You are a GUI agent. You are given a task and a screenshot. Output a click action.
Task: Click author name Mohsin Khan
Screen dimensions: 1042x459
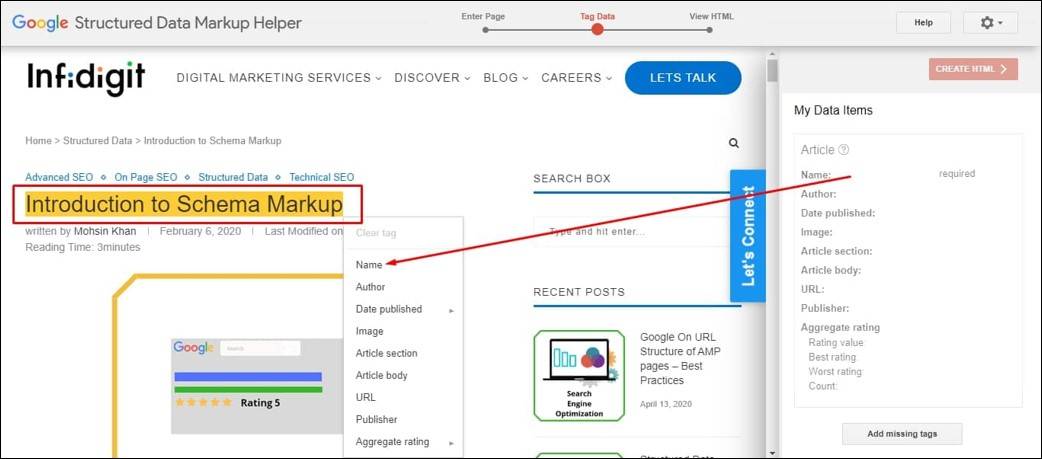click(x=105, y=231)
